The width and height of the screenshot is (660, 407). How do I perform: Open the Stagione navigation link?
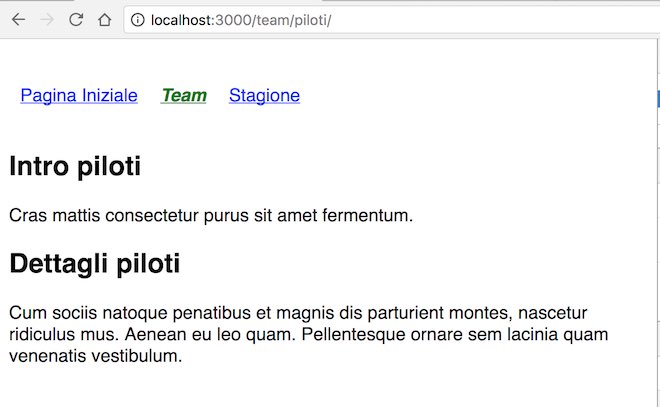[264, 96]
